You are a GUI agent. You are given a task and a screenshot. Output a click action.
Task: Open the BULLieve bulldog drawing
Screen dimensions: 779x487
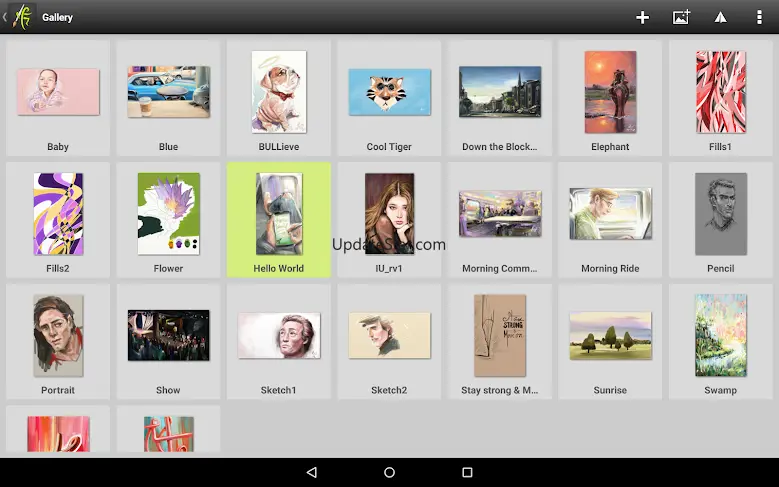pos(279,92)
